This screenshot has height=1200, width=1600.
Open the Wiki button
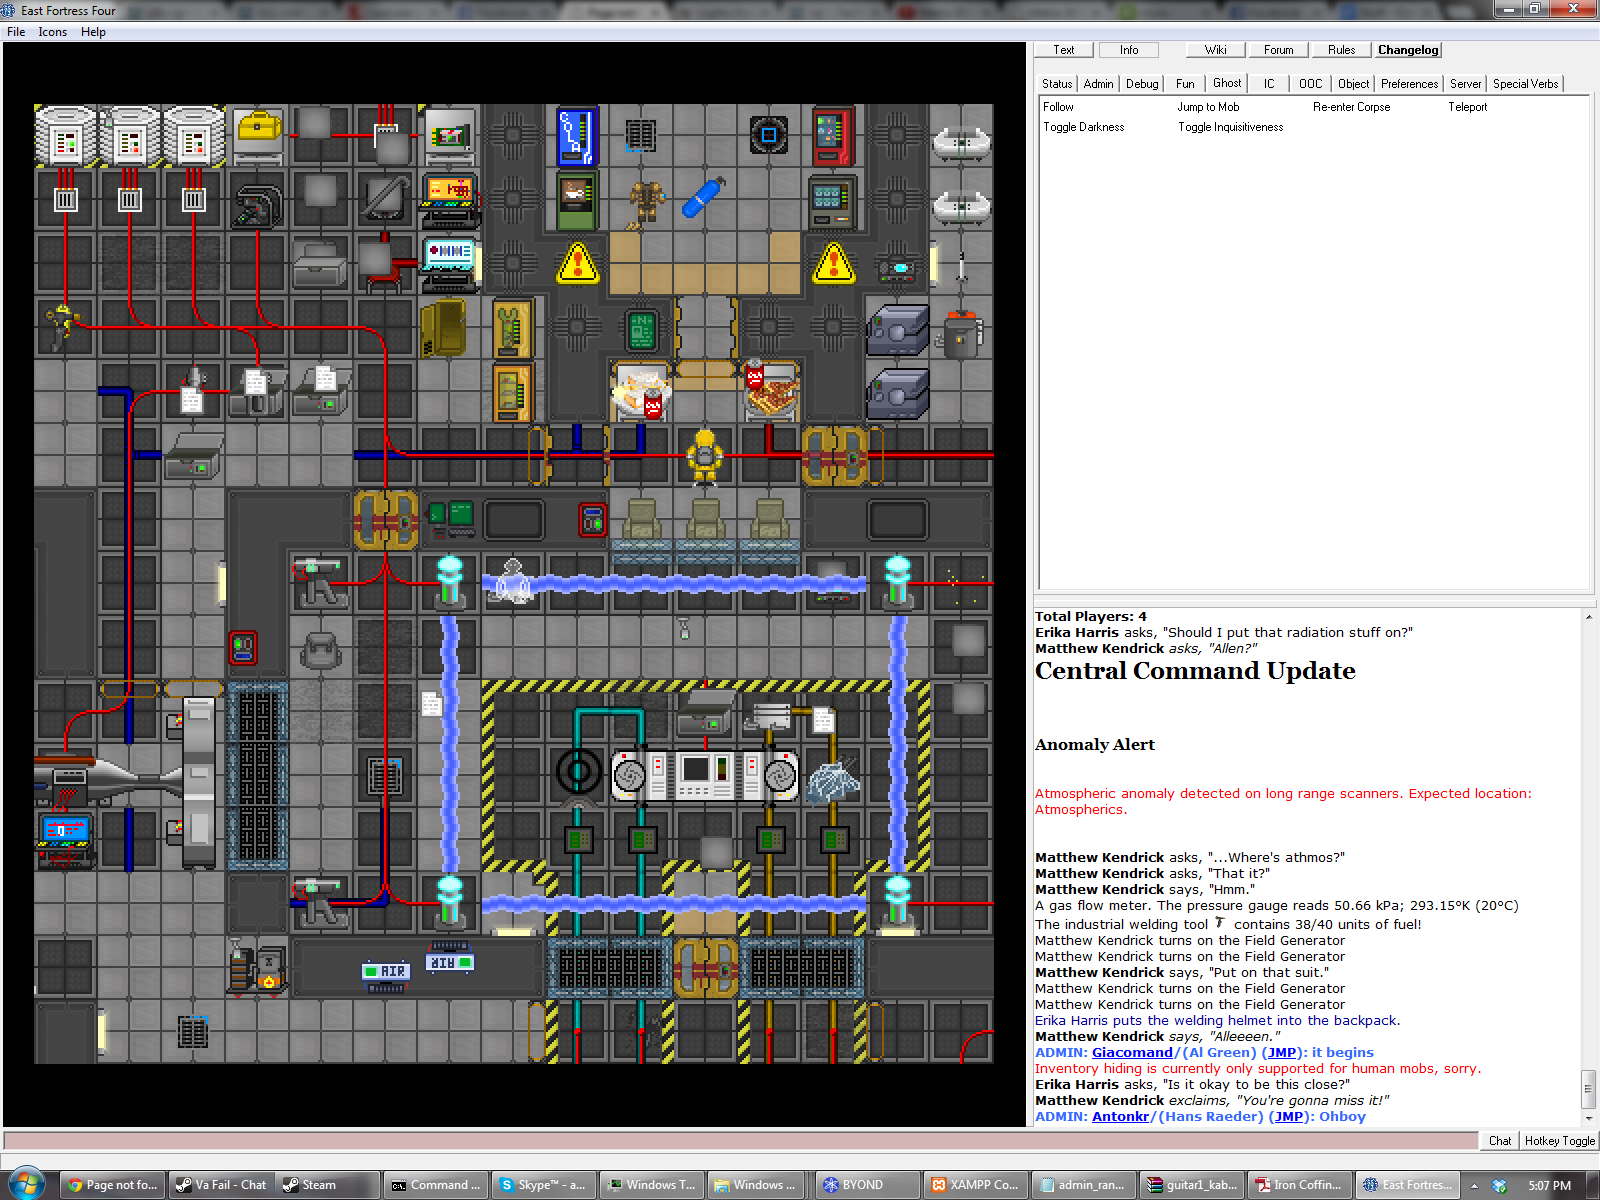tap(1215, 50)
